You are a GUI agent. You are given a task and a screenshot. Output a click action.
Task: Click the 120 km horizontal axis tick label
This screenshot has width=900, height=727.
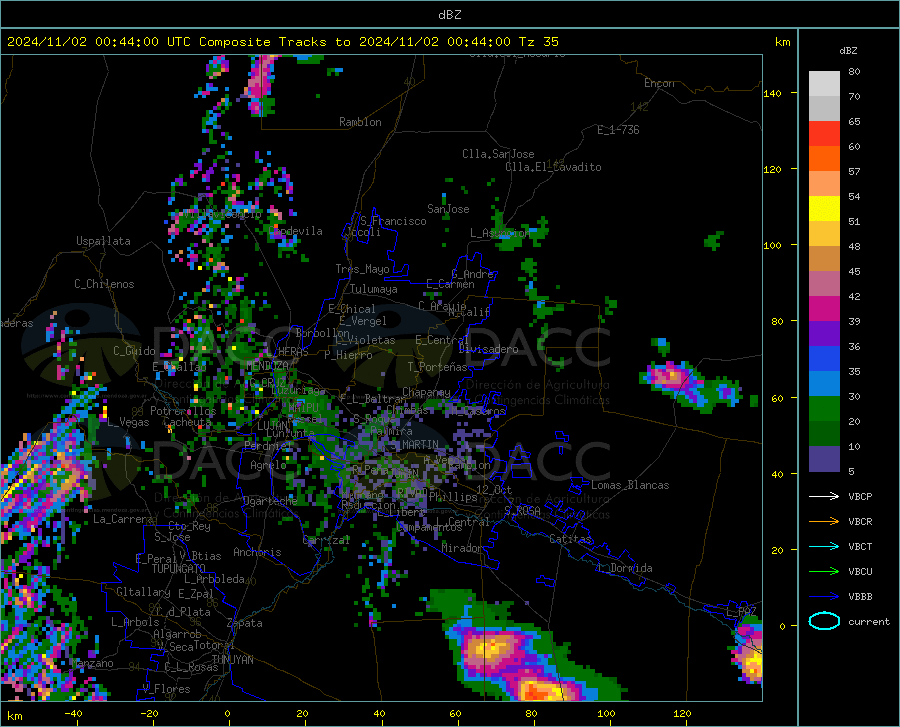pos(682,713)
